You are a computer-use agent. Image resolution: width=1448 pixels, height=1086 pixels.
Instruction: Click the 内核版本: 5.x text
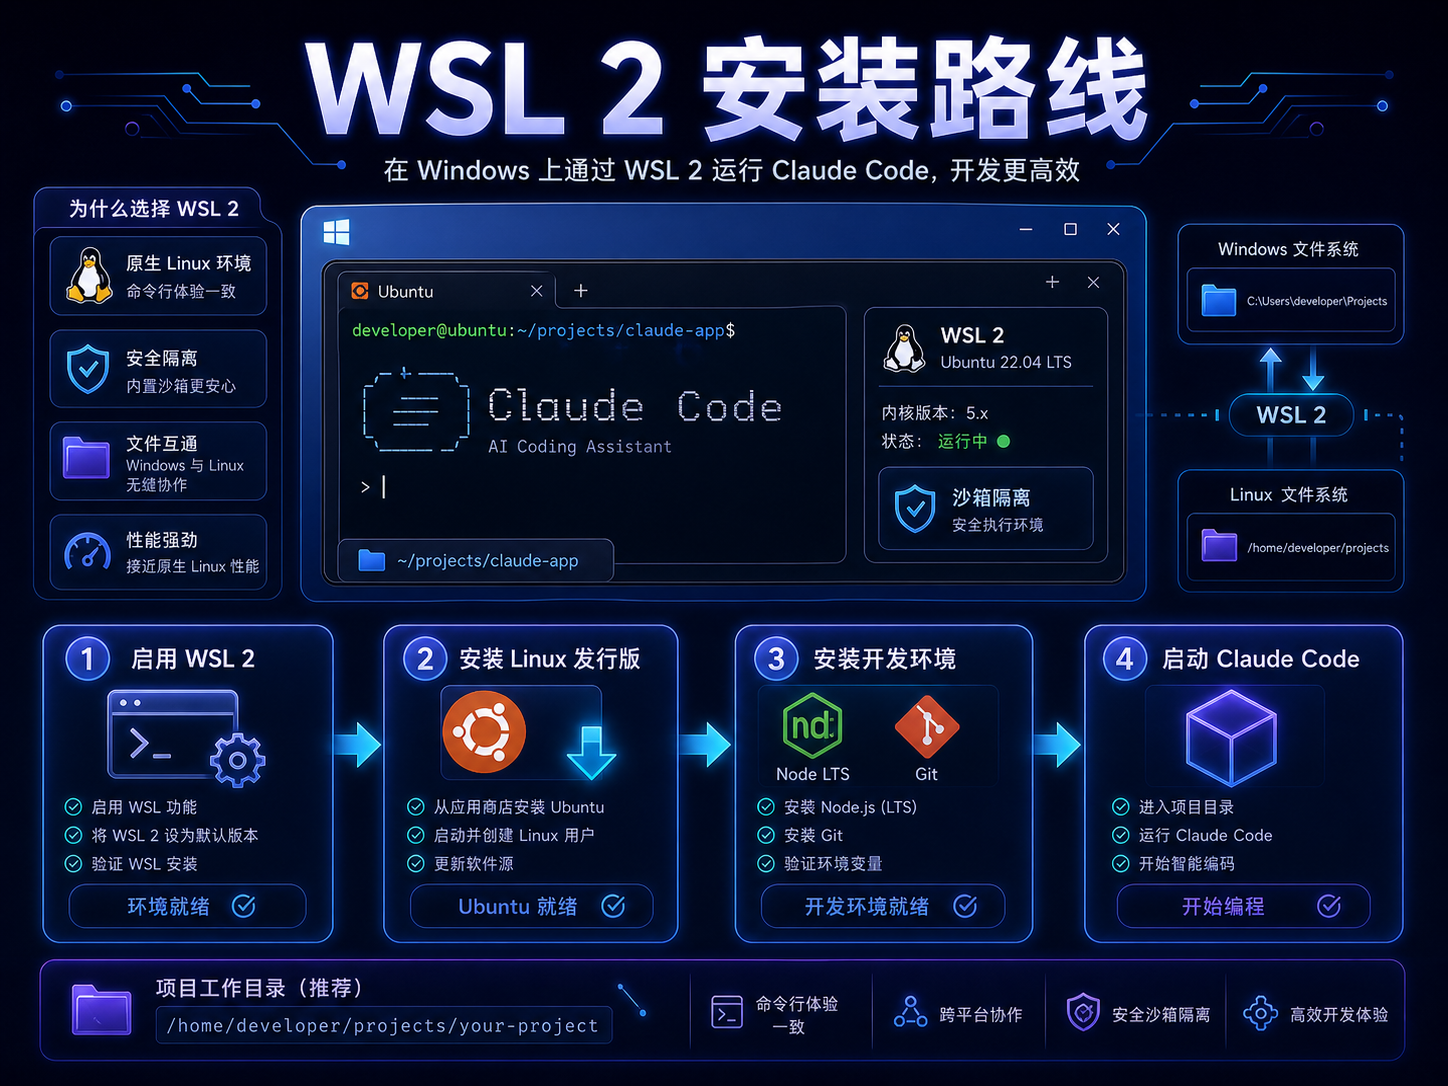click(x=935, y=413)
